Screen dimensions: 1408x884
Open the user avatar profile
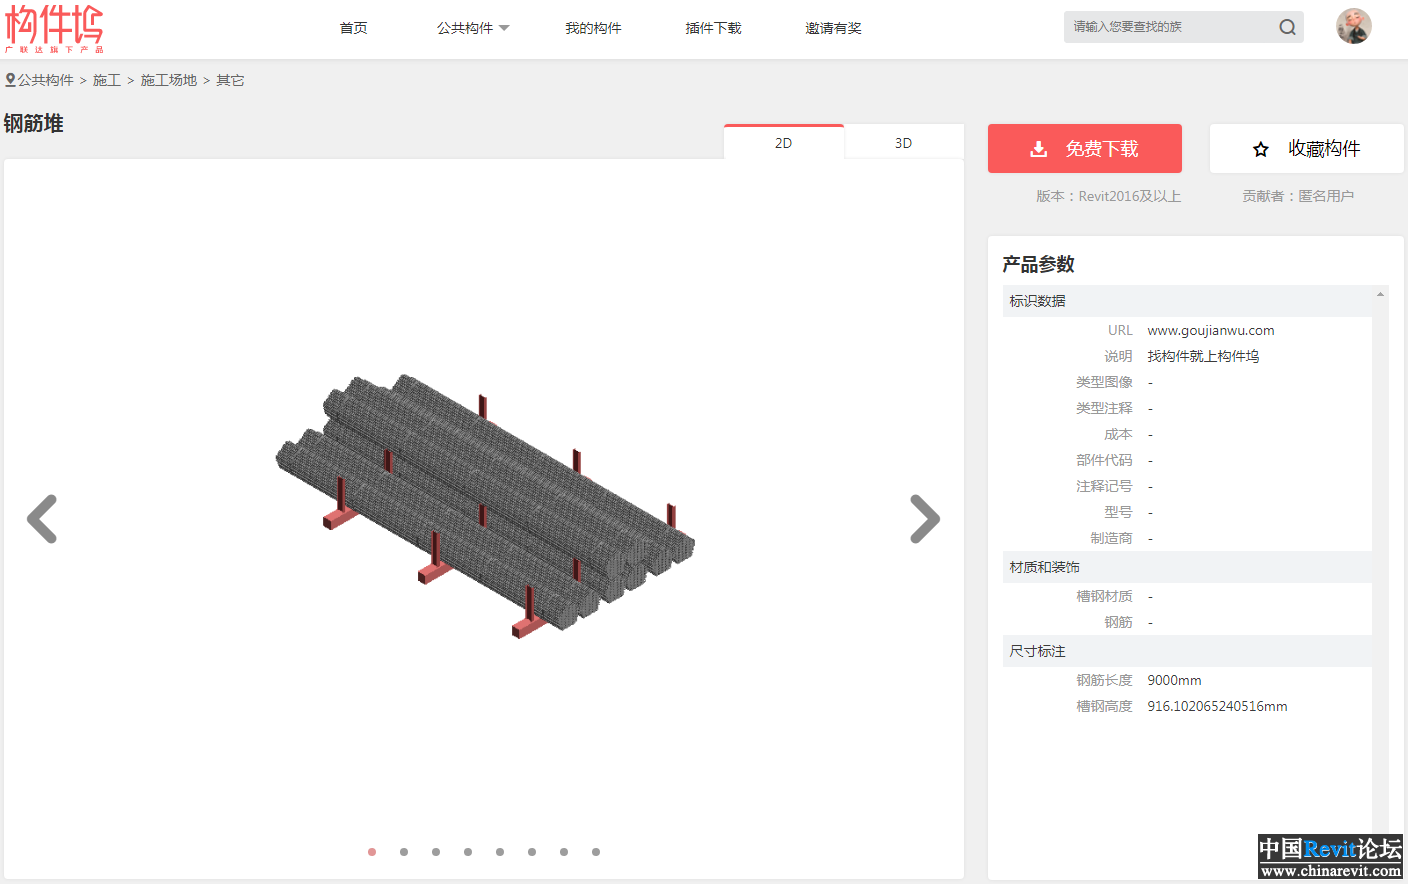point(1353,26)
